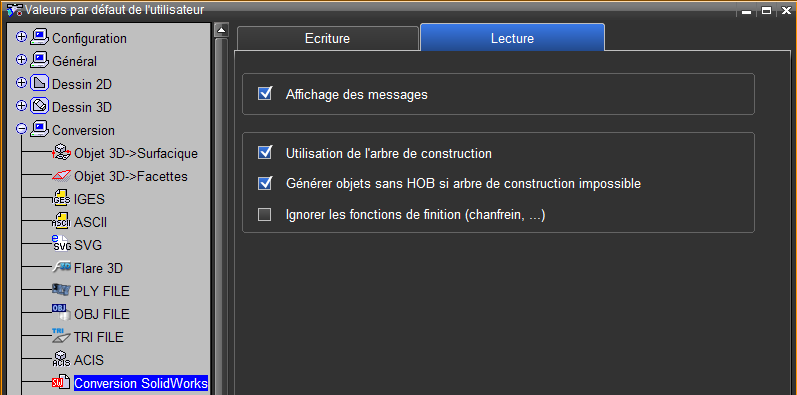Viewport: 797px width, 395px height.
Task: Uncheck Affichage des messages
Action: (x=265, y=94)
